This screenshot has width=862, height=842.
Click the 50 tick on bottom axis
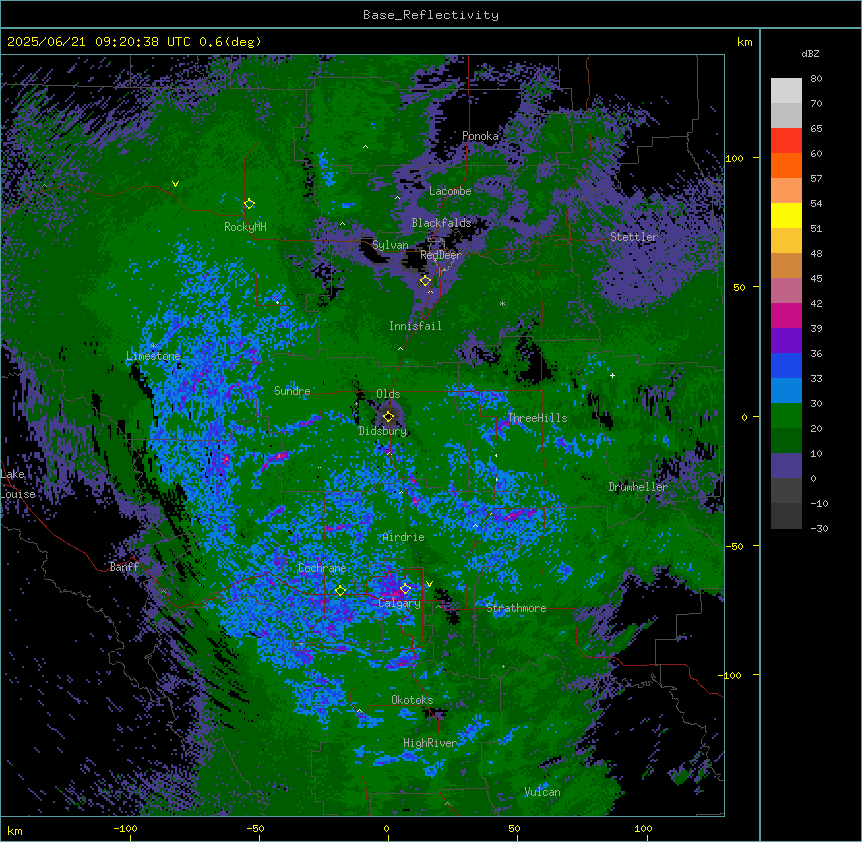click(514, 828)
